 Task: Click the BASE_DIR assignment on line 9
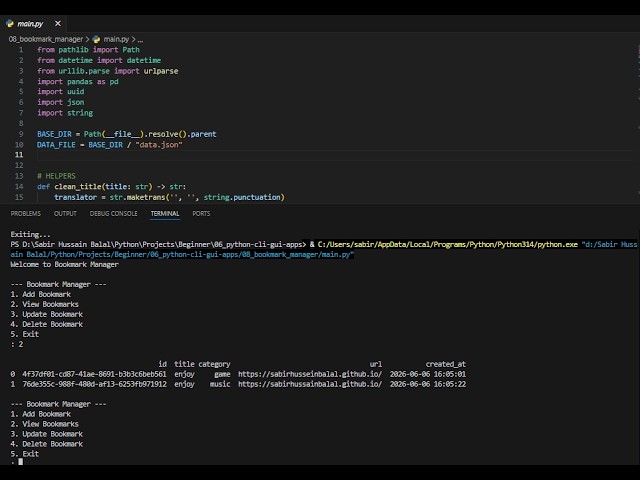coord(127,134)
